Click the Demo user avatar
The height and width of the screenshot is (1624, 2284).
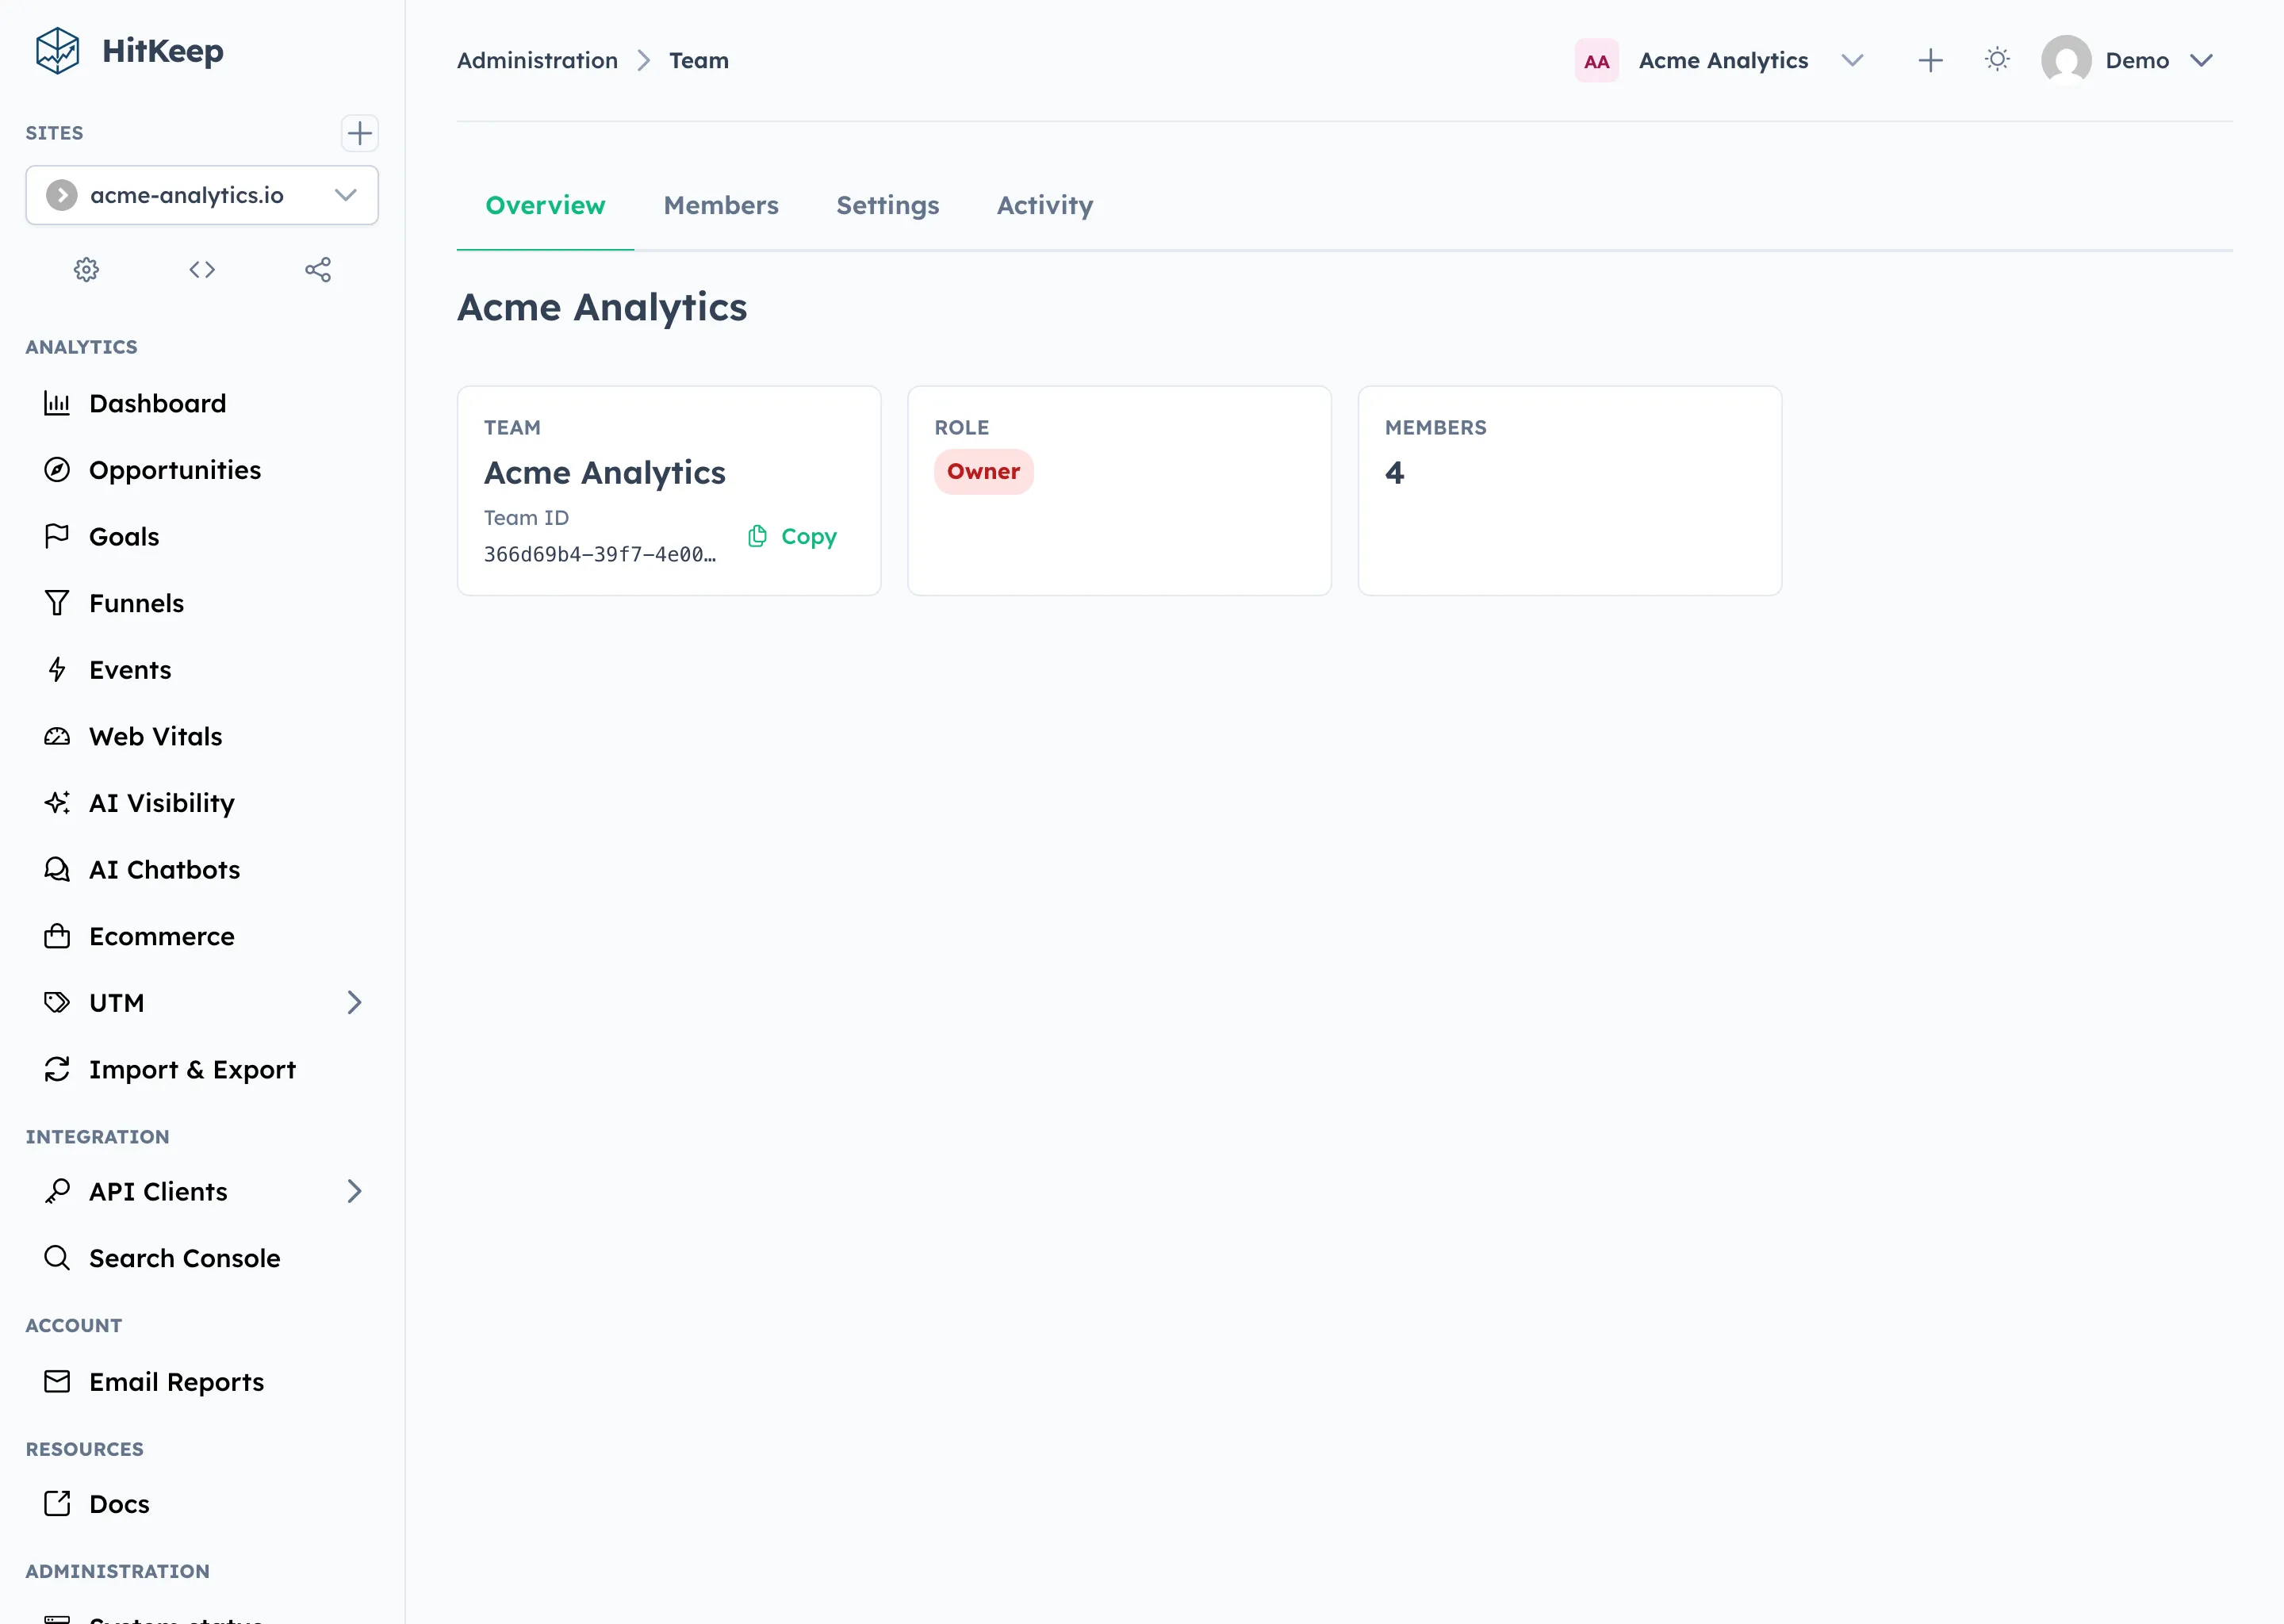pos(2066,60)
